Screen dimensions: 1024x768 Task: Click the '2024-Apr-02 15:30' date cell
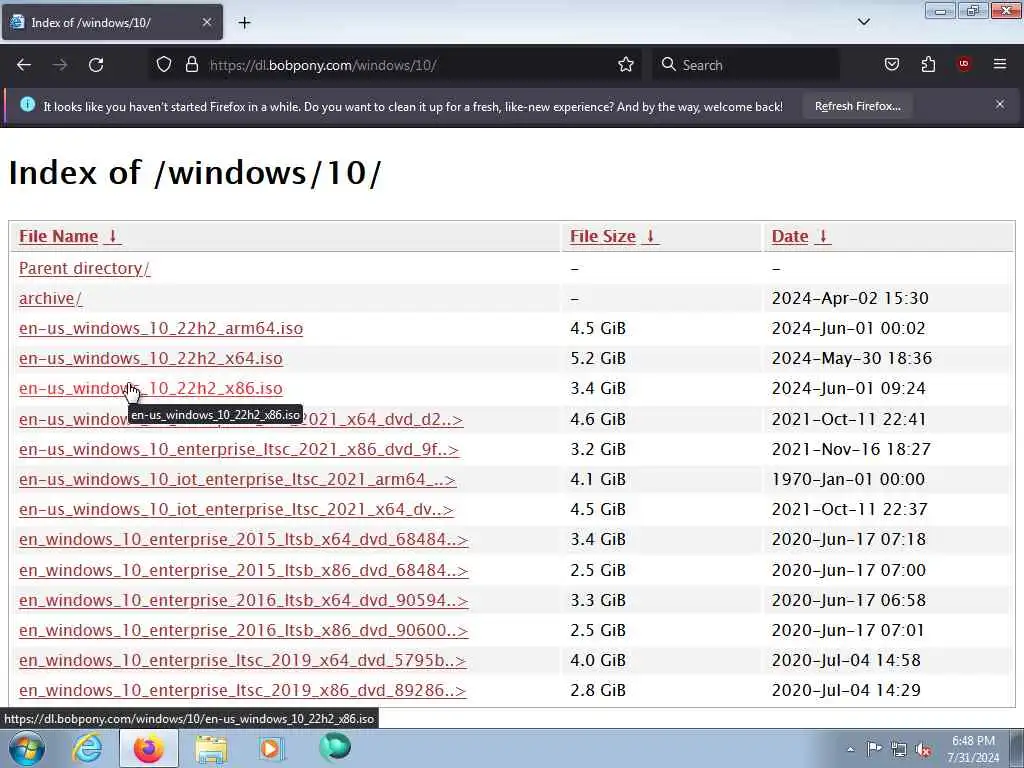[x=850, y=298]
